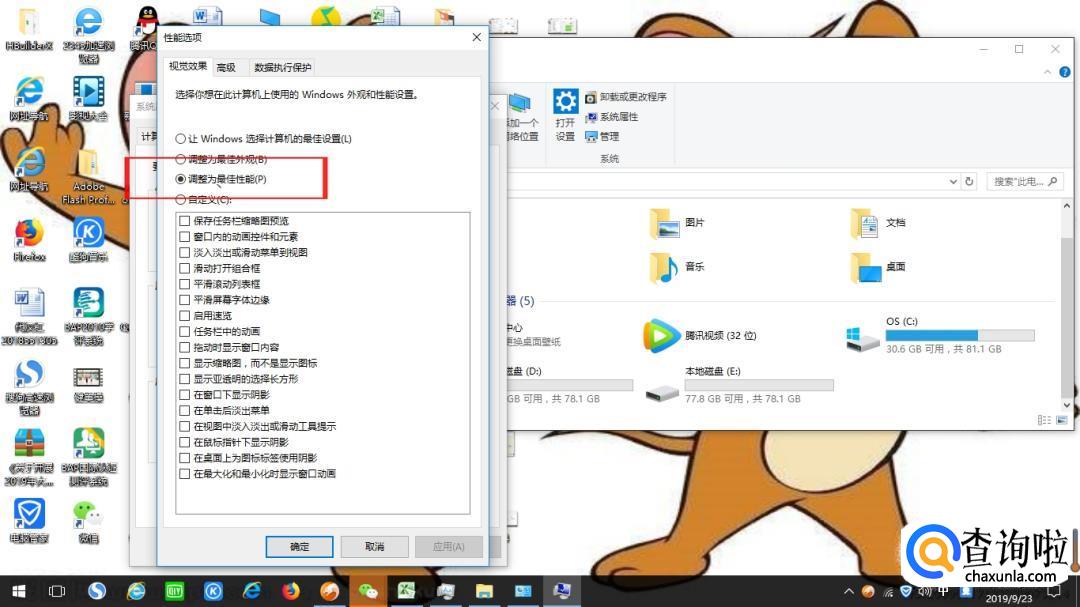Launch 电脑管家 desktop shortcut
The image size is (1080, 607).
(29, 521)
